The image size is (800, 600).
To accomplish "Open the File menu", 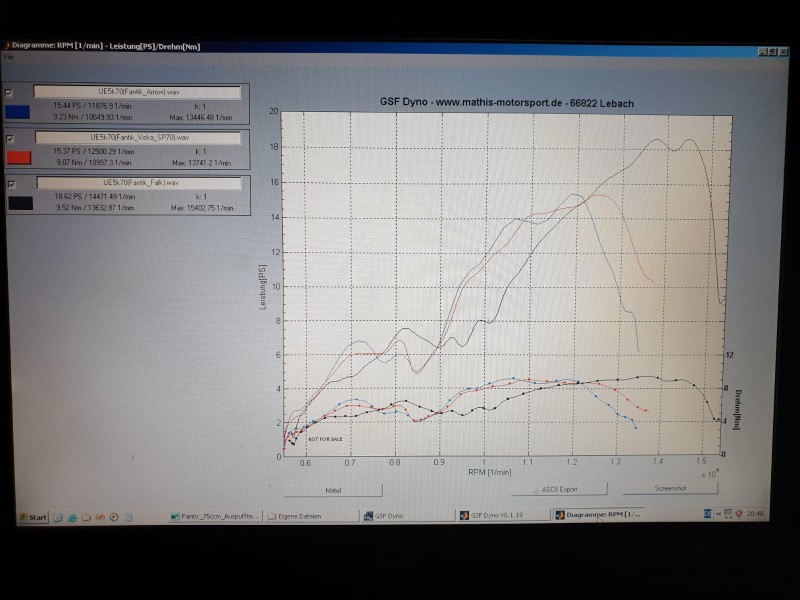I will (8, 56).
